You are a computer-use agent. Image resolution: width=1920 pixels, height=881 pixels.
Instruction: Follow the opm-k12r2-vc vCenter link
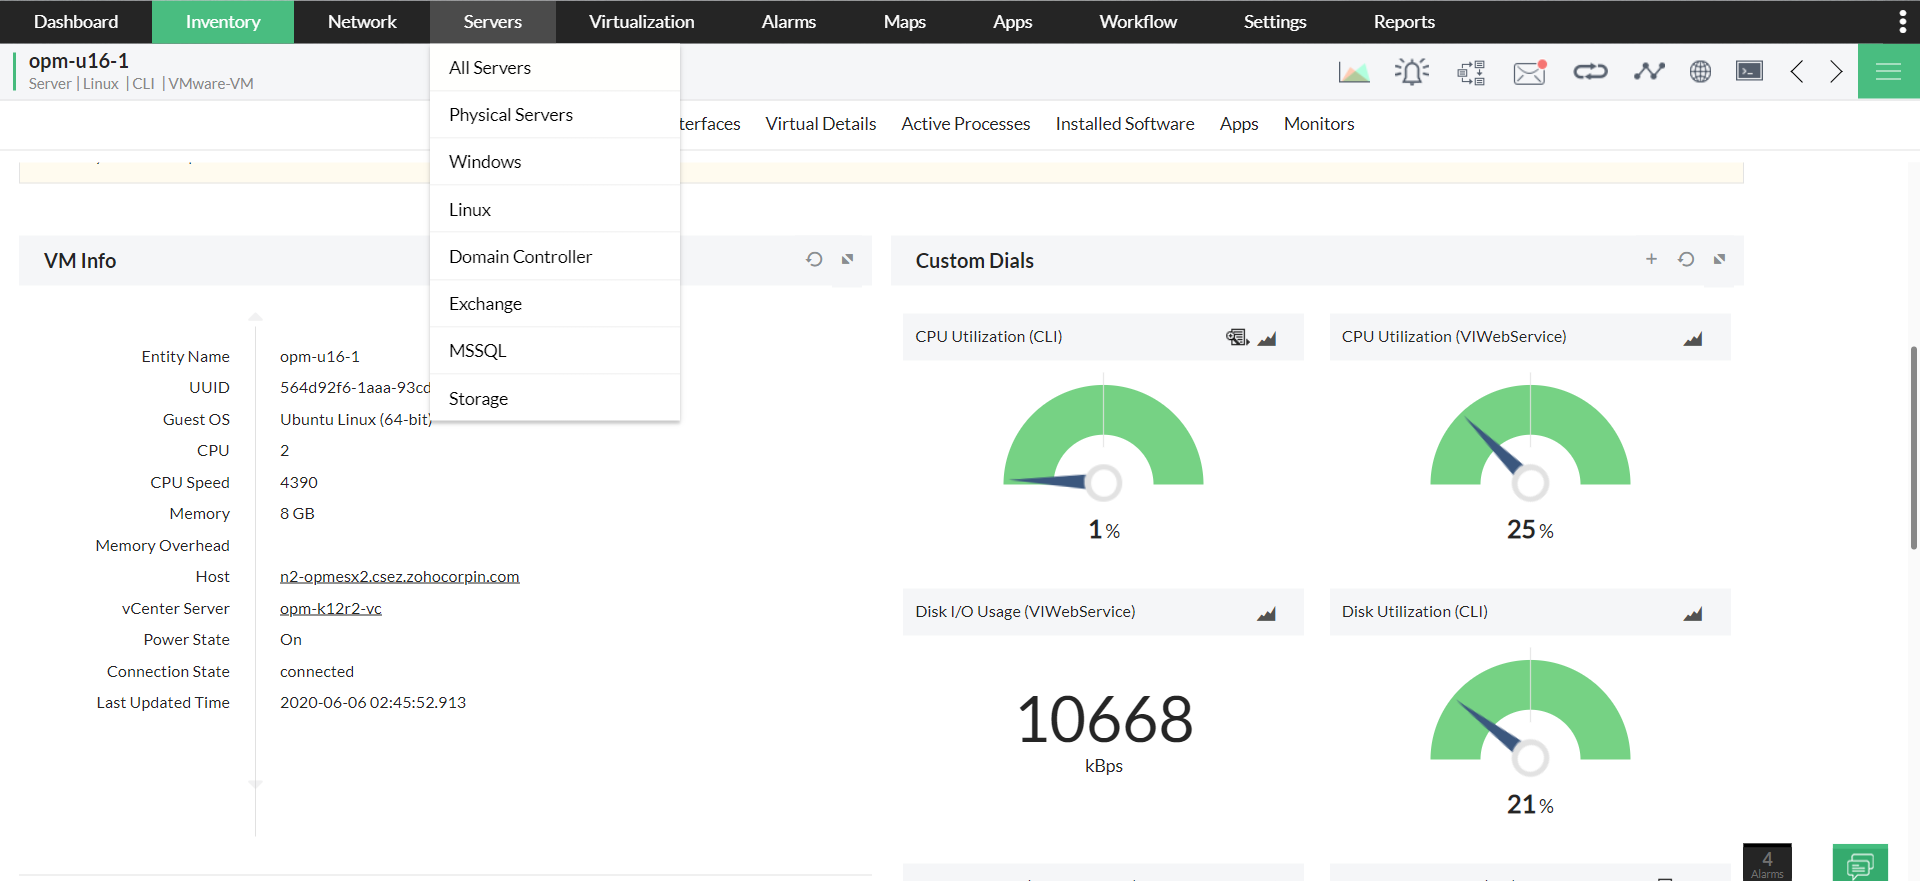[x=330, y=608]
